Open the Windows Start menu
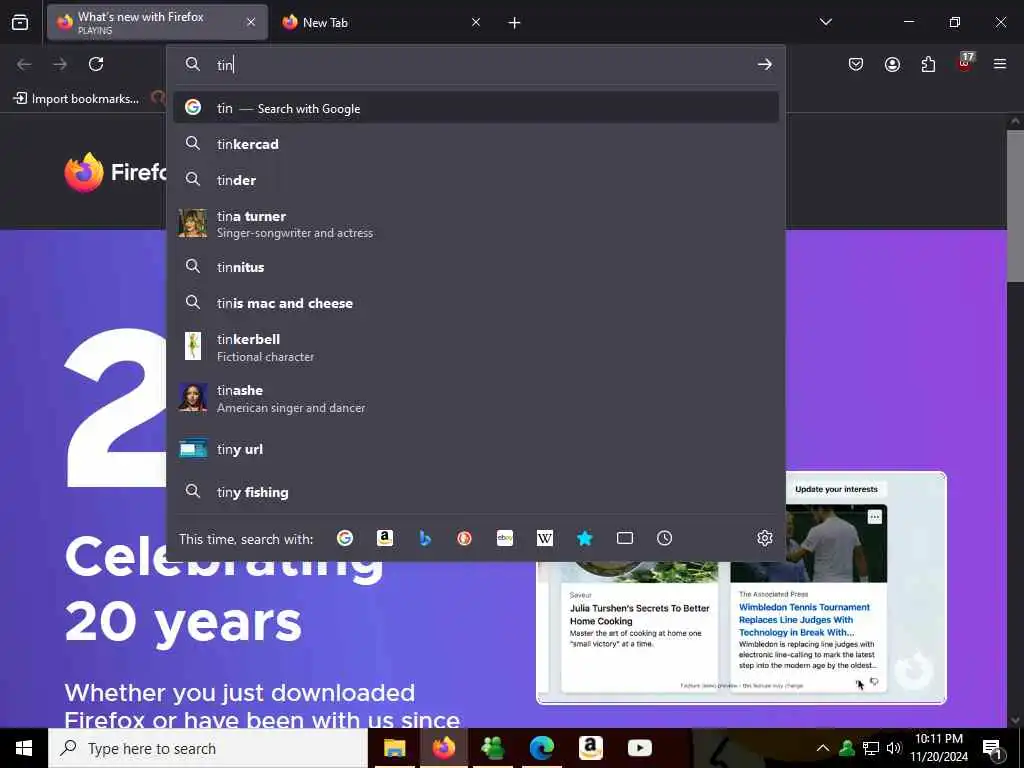 coord(24,748)
